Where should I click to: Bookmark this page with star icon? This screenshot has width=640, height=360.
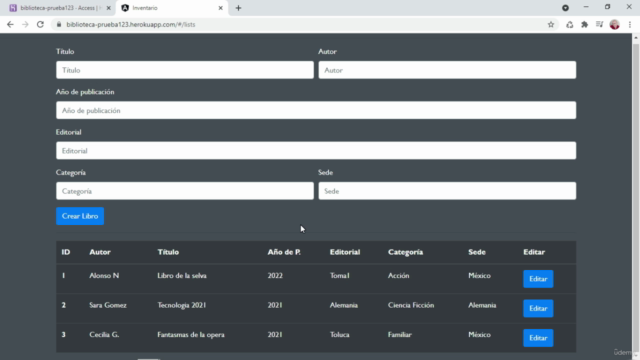(x=551, y=24)
